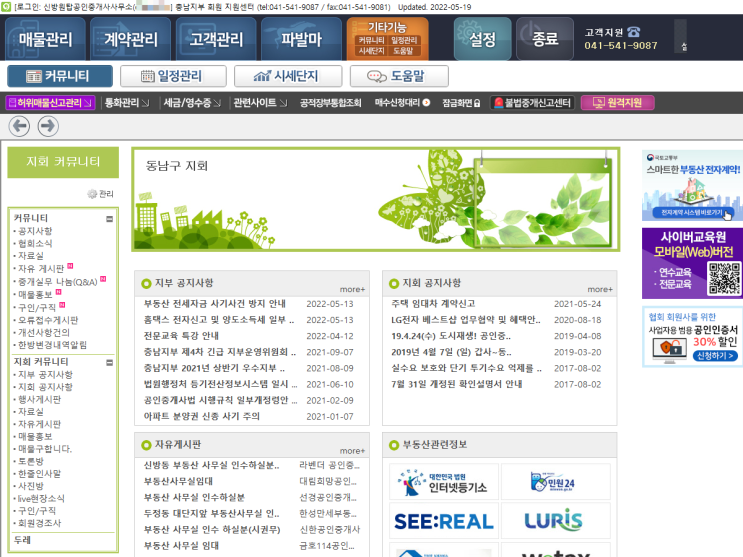743x557 pixels.
Task: Open the 매물관리 main menu
Action: 45,38
